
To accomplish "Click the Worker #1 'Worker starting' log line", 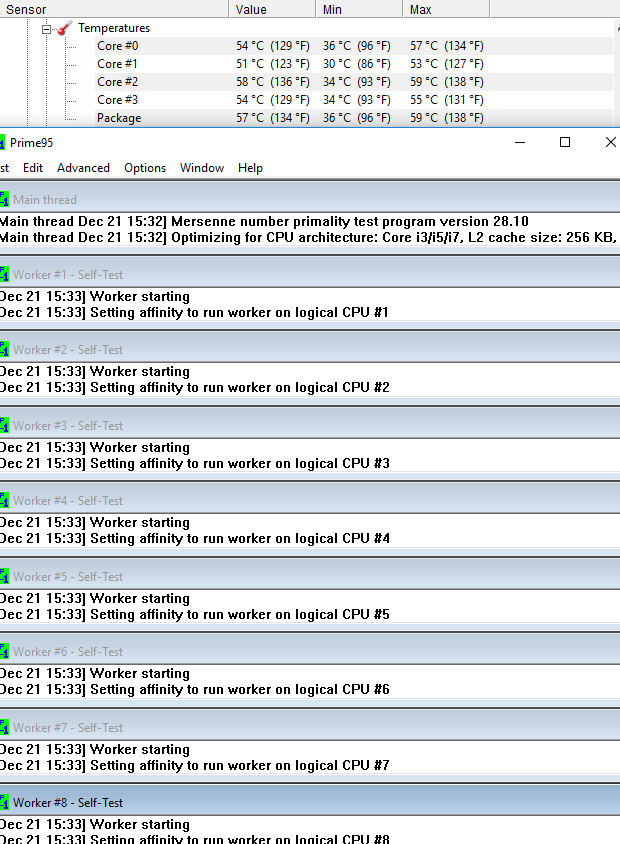I will (95, 297).
